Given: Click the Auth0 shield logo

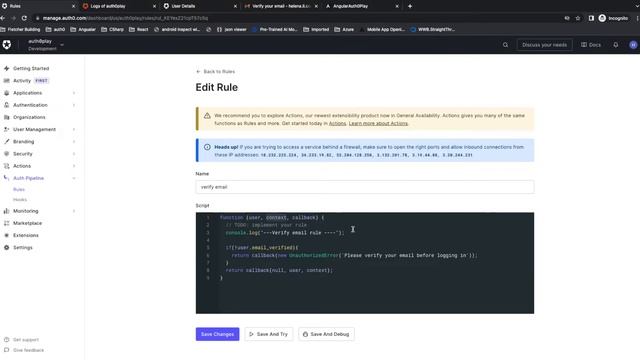Looking at the screenshot, I should (7, 44).
